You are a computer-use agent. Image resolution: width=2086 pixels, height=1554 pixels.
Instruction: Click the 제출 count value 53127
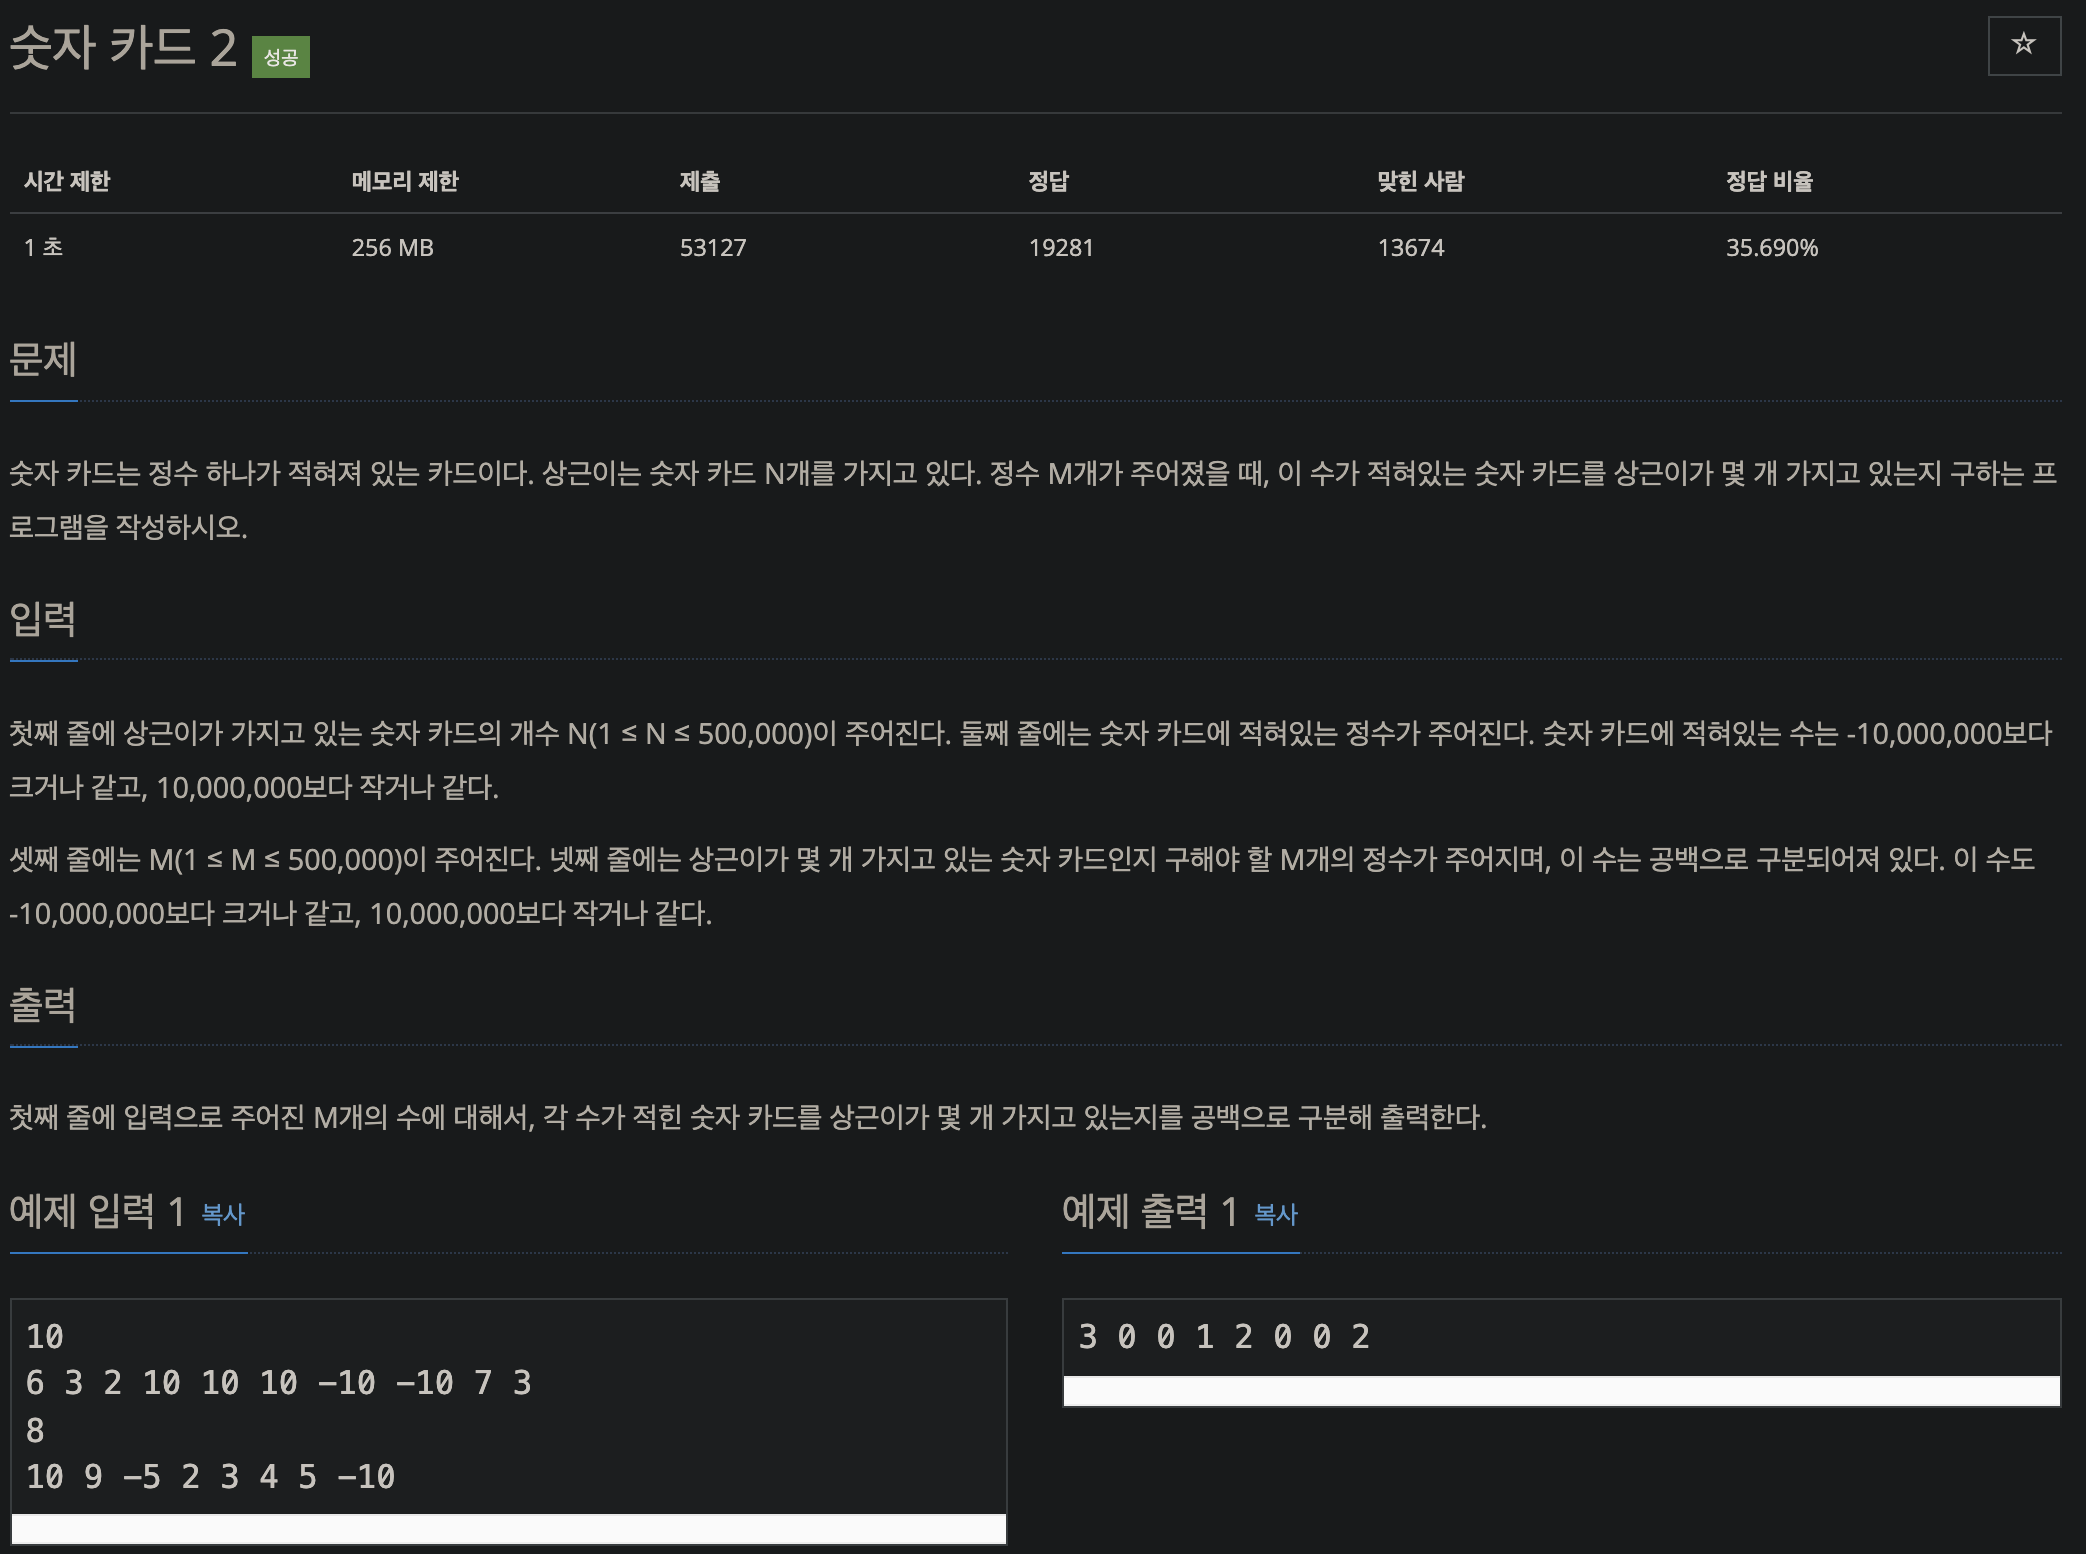click(x=713, y=248)
